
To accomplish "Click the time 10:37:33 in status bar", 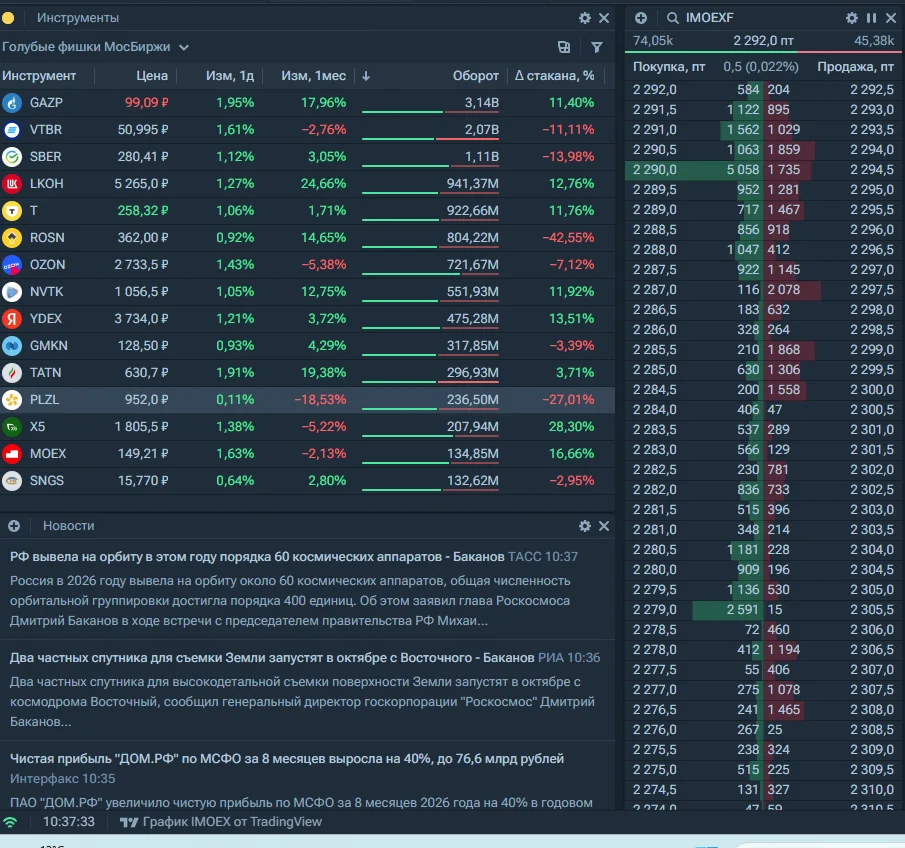I will point(69,821).
